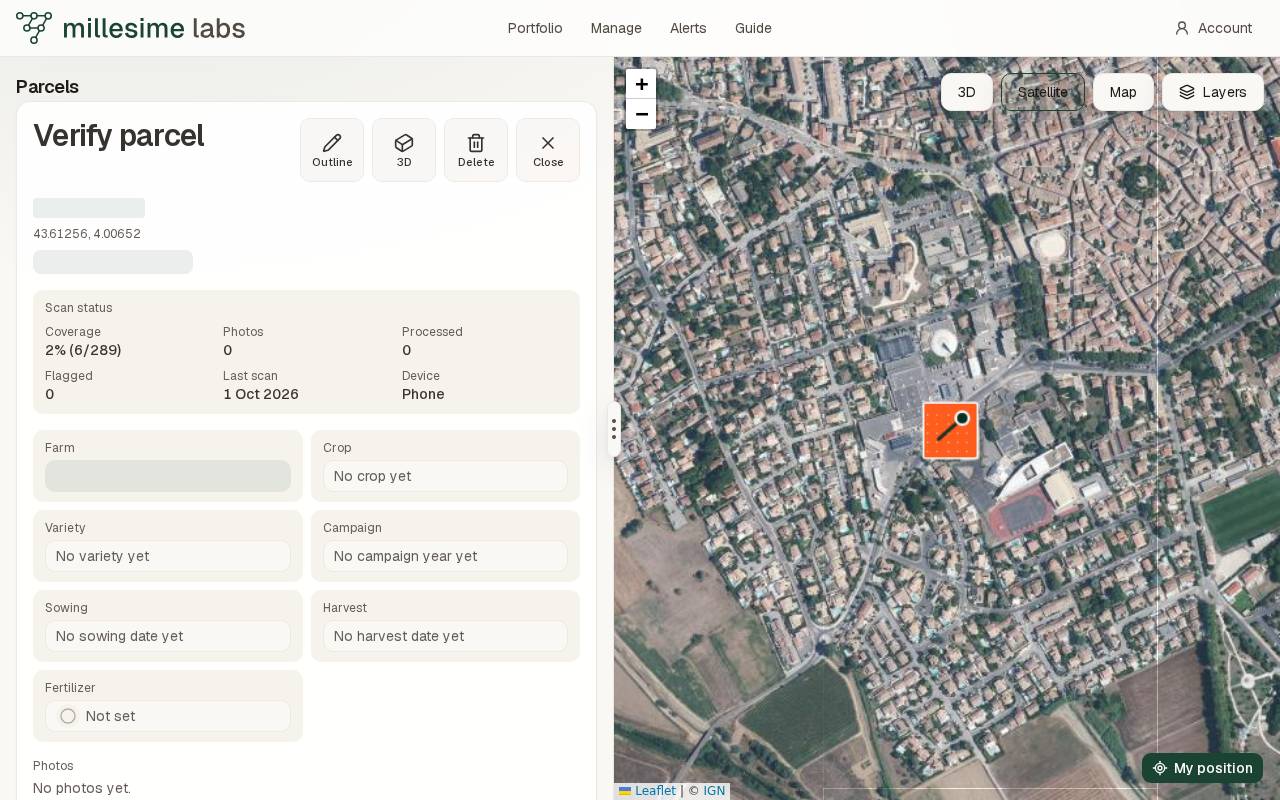
Task: Zoom out on the map
Action: tap(641, 114)
